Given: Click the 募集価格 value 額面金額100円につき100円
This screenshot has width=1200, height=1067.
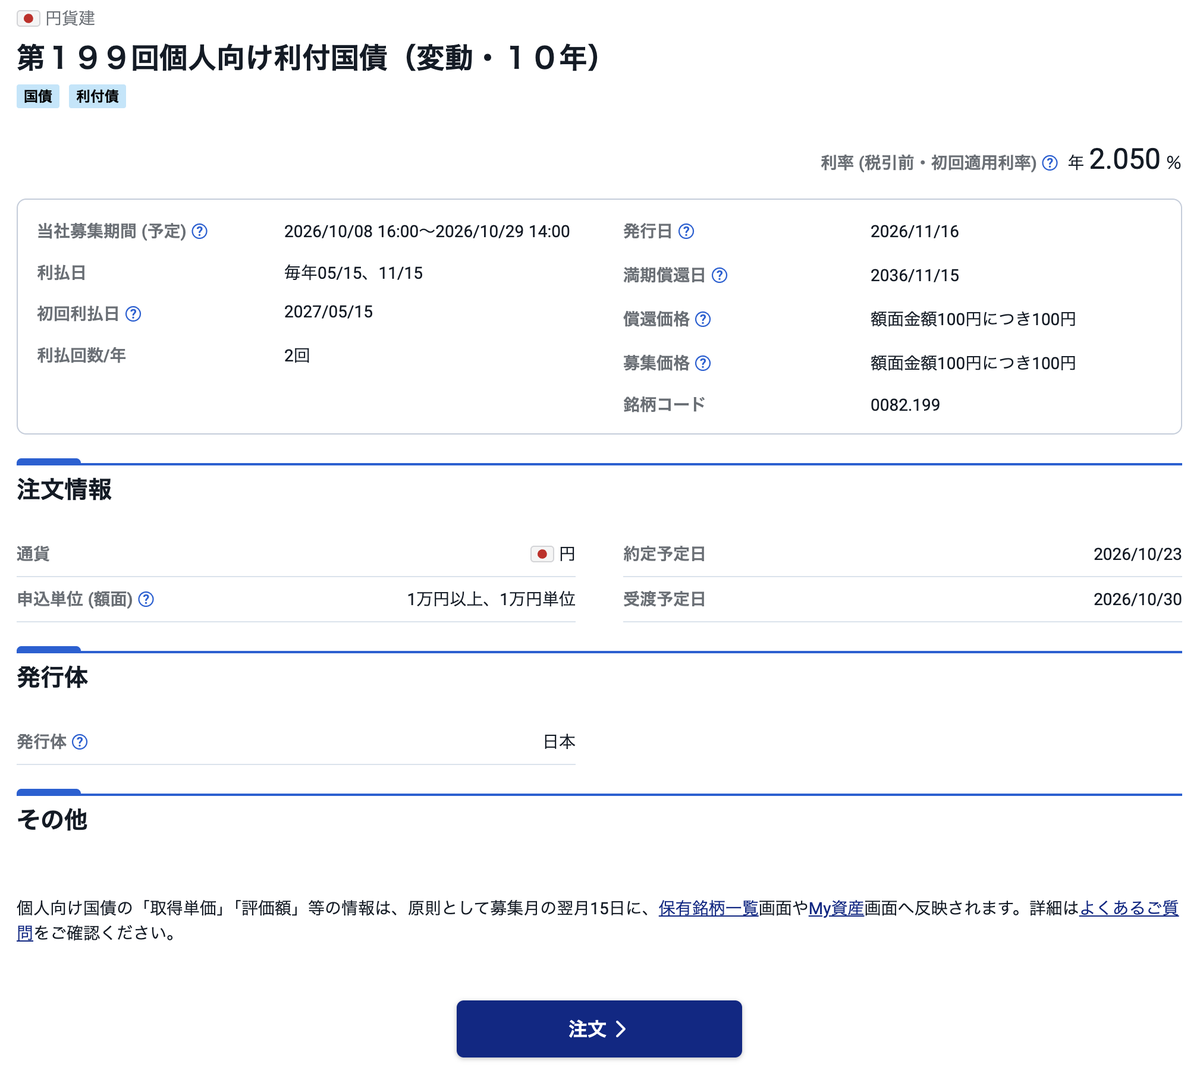Looking at the screenshot, I should [973, 363].
